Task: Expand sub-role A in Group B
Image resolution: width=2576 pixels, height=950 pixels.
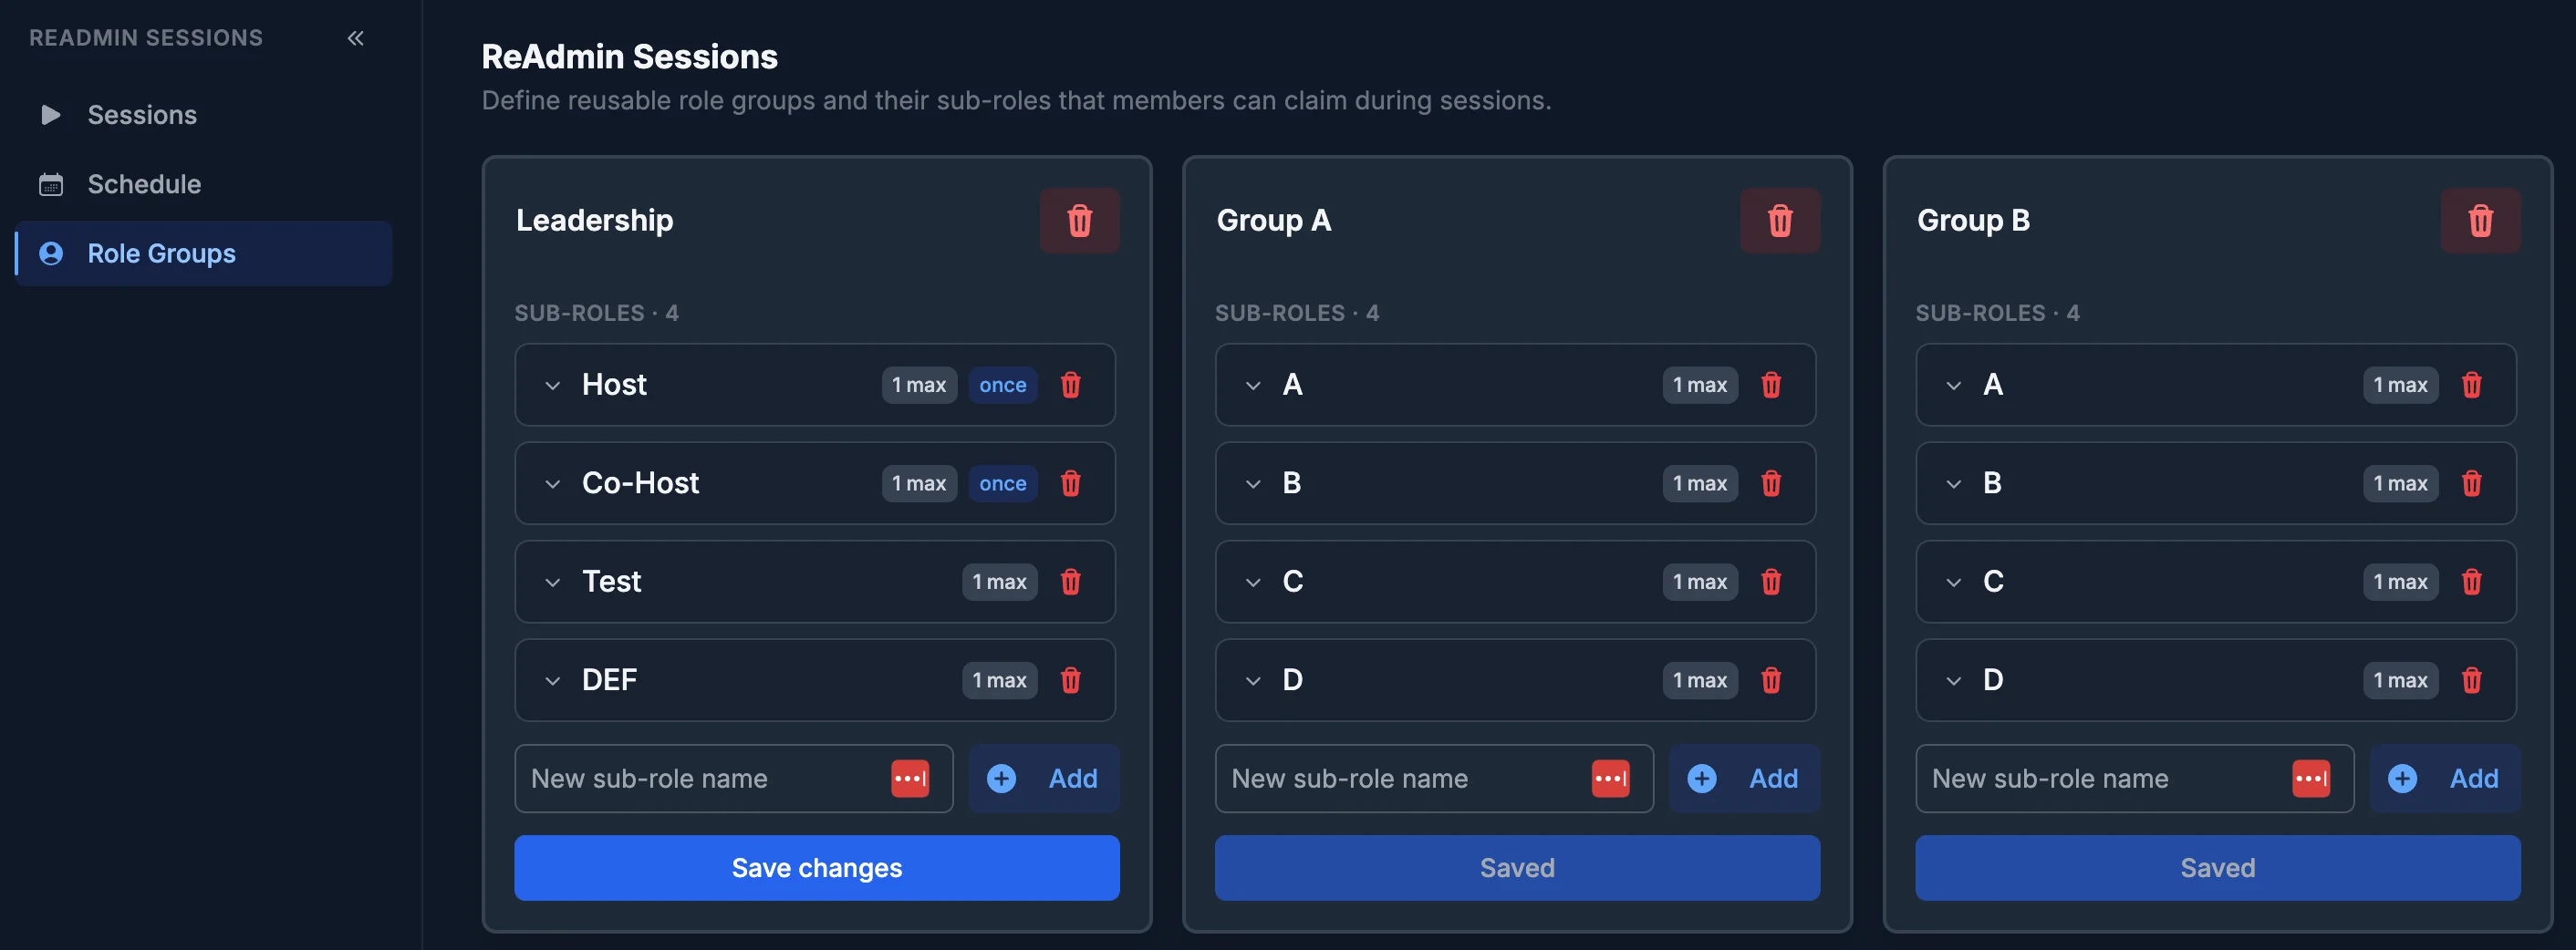Action: tap(1953, 385)
